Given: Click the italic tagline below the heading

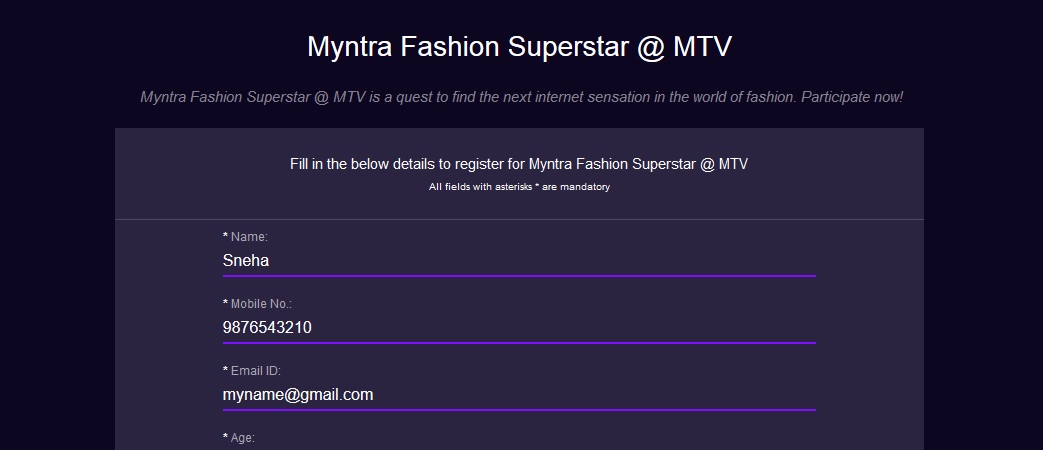Looking at the screenshot, I should tap(521, 98).
